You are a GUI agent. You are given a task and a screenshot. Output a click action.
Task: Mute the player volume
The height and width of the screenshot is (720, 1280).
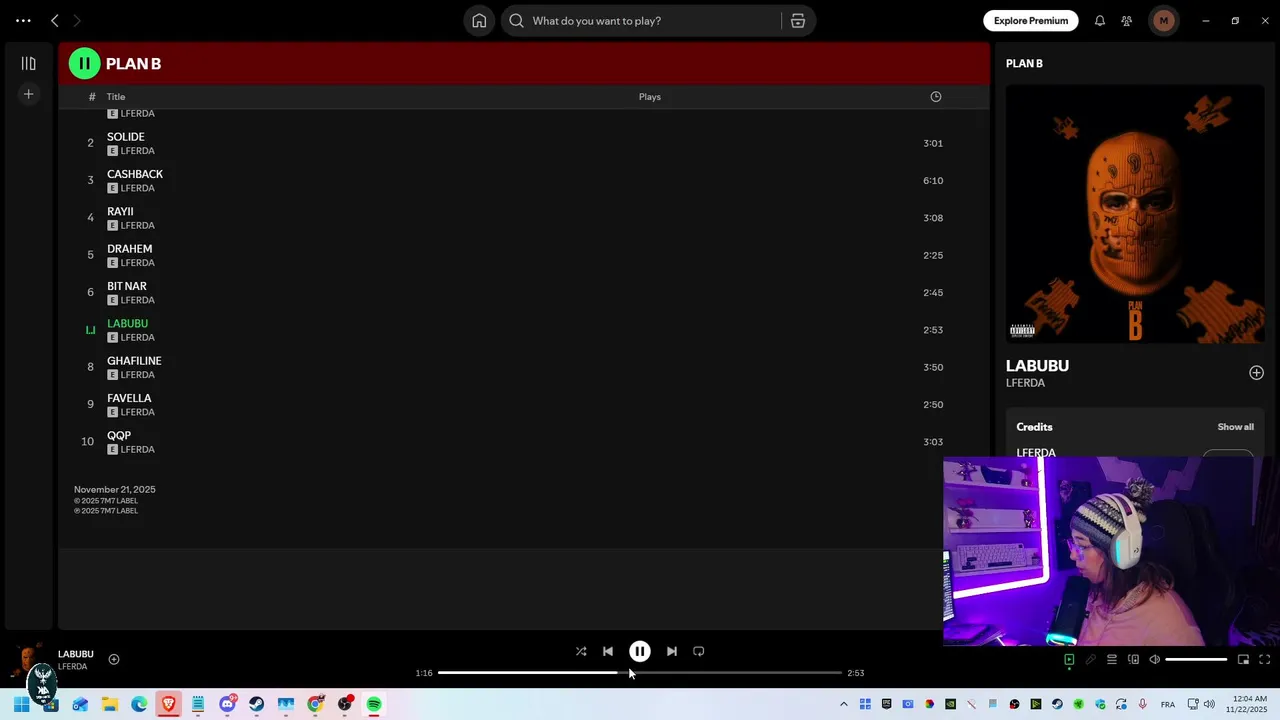click(1154, 659)
